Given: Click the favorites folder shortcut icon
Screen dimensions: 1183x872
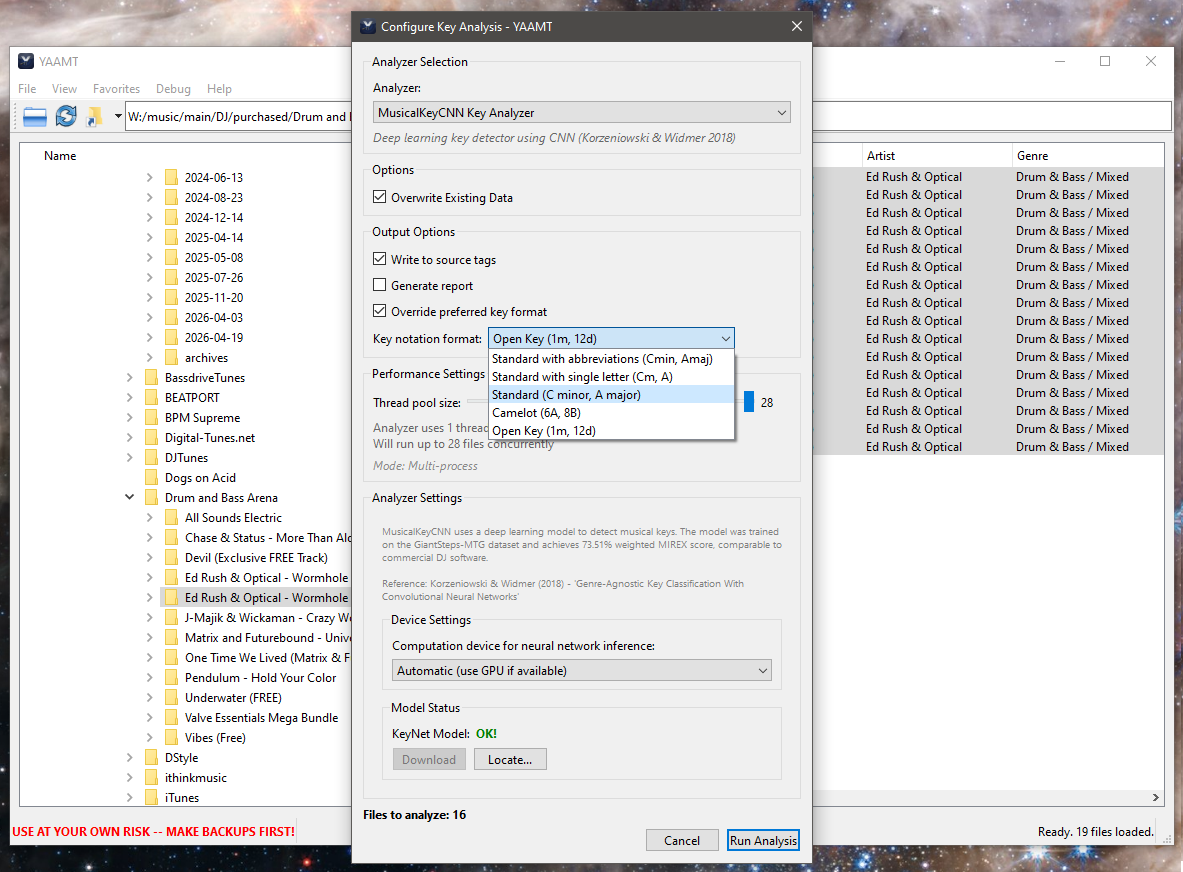Looking at the screenshot, I should (x=95, y=116).
